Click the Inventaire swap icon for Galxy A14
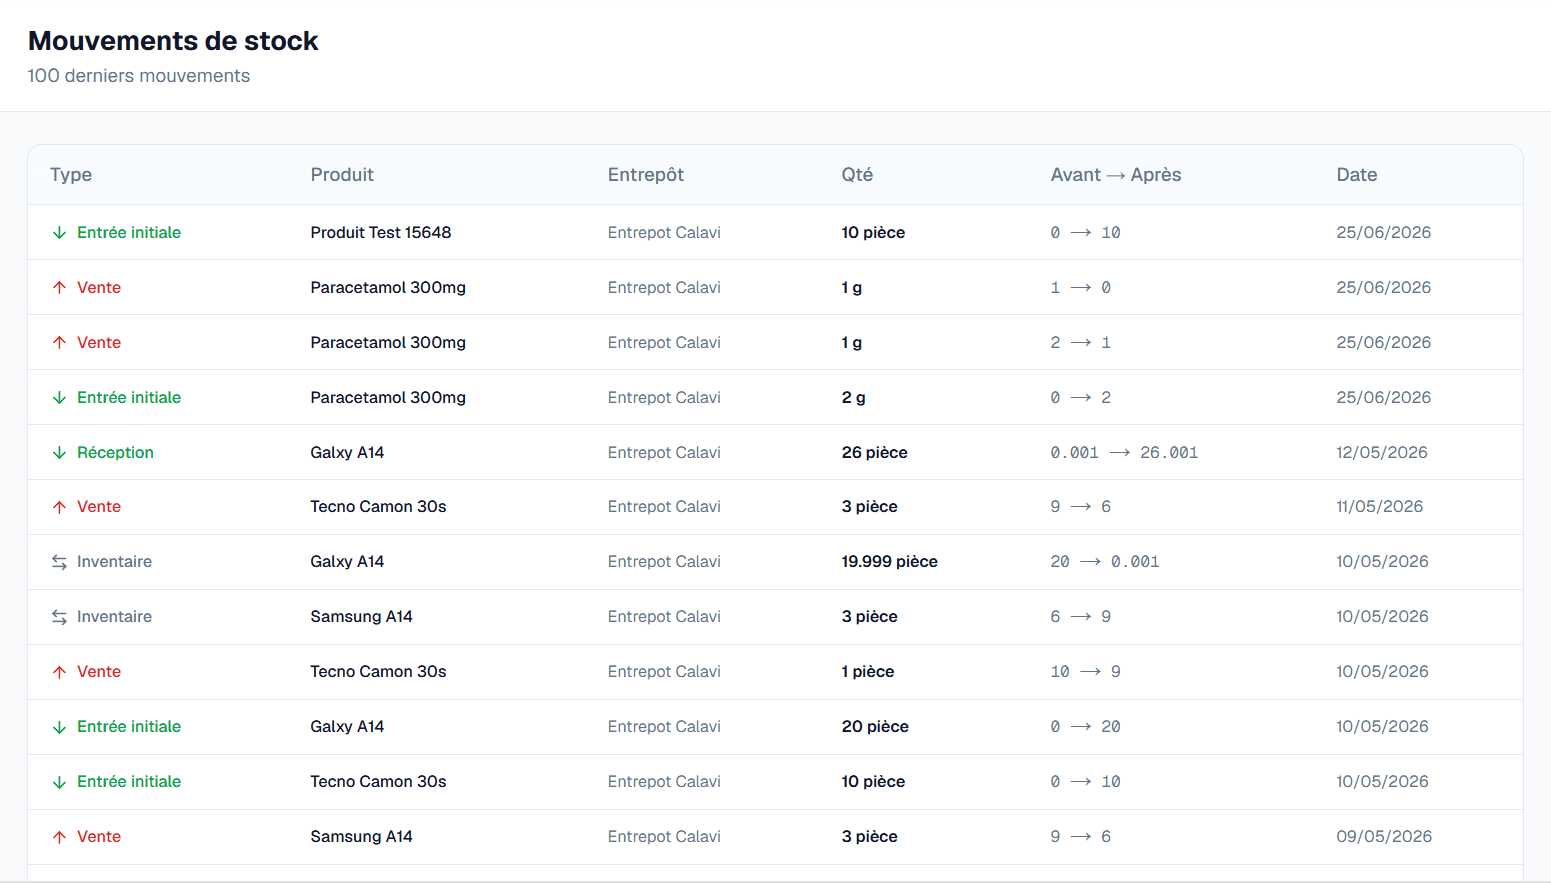 coord(59,562)
